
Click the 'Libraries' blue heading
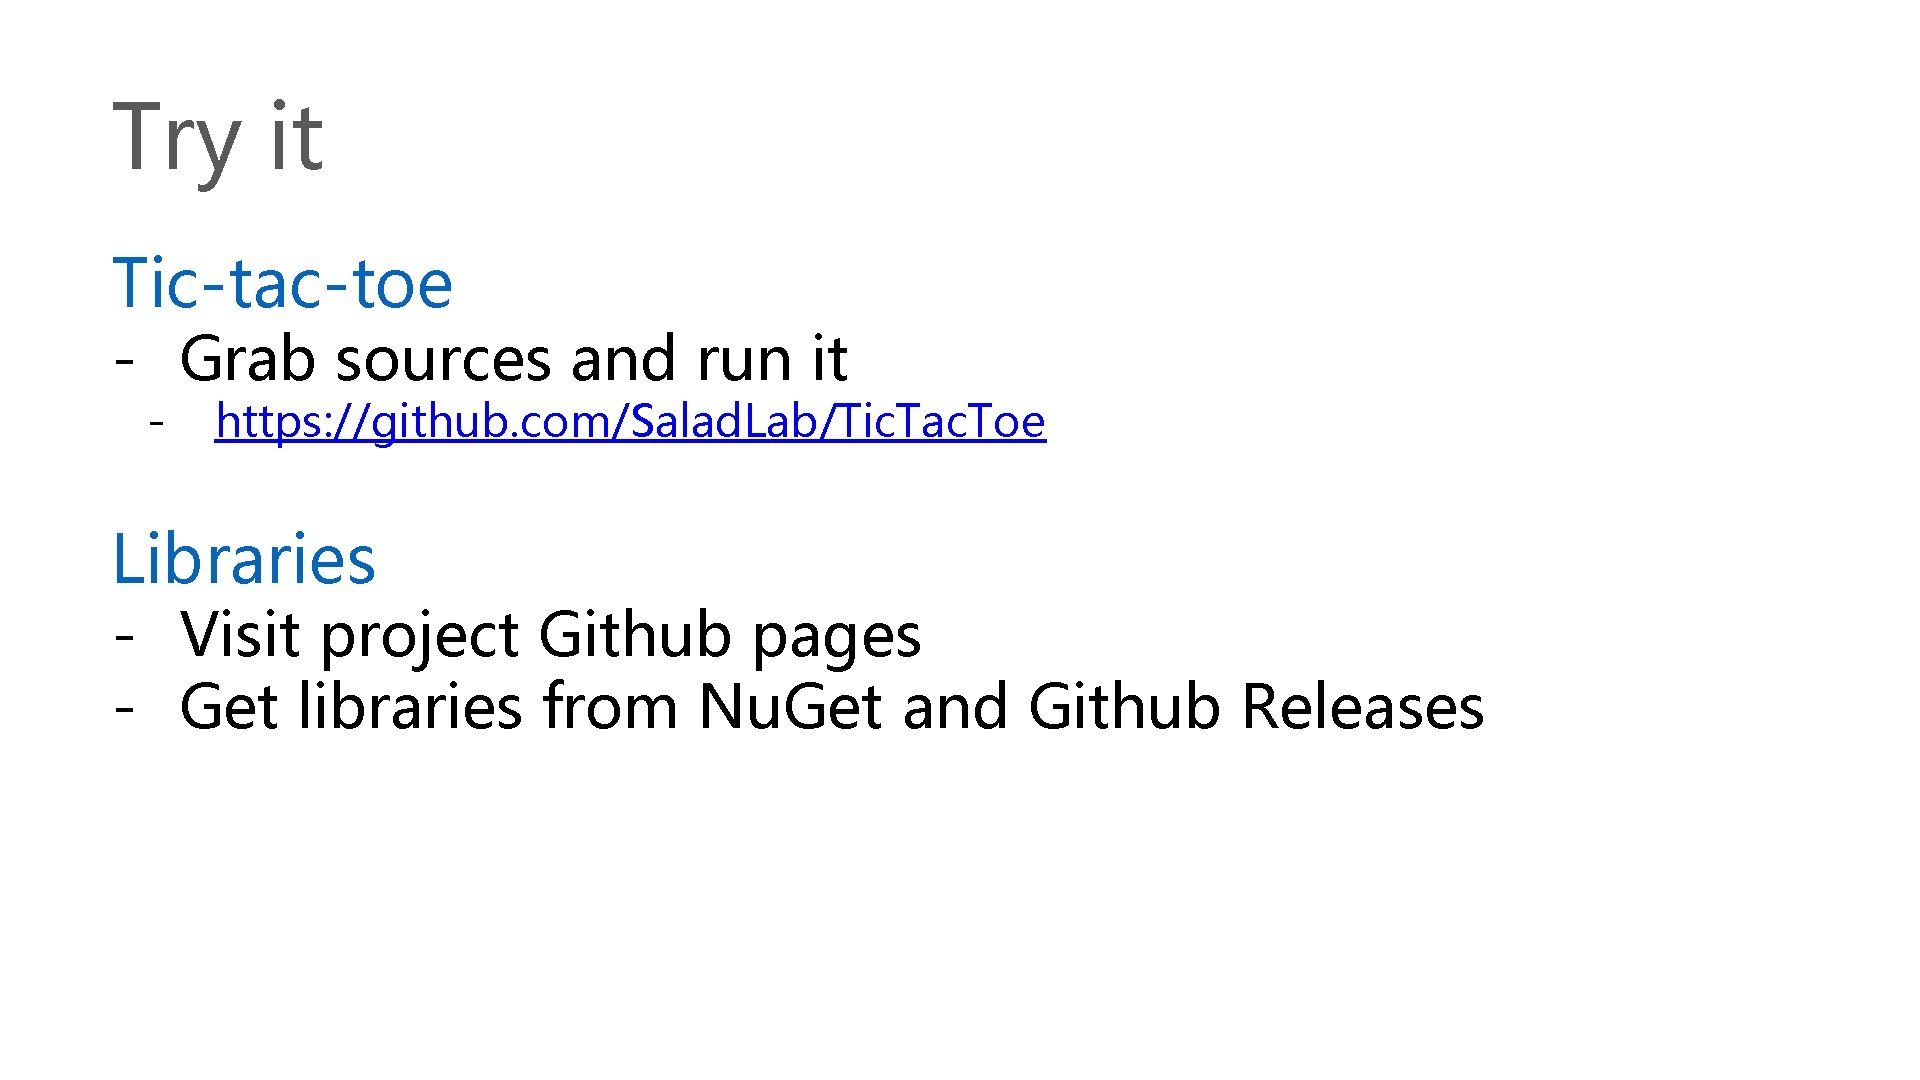click(x=244, y=559)
